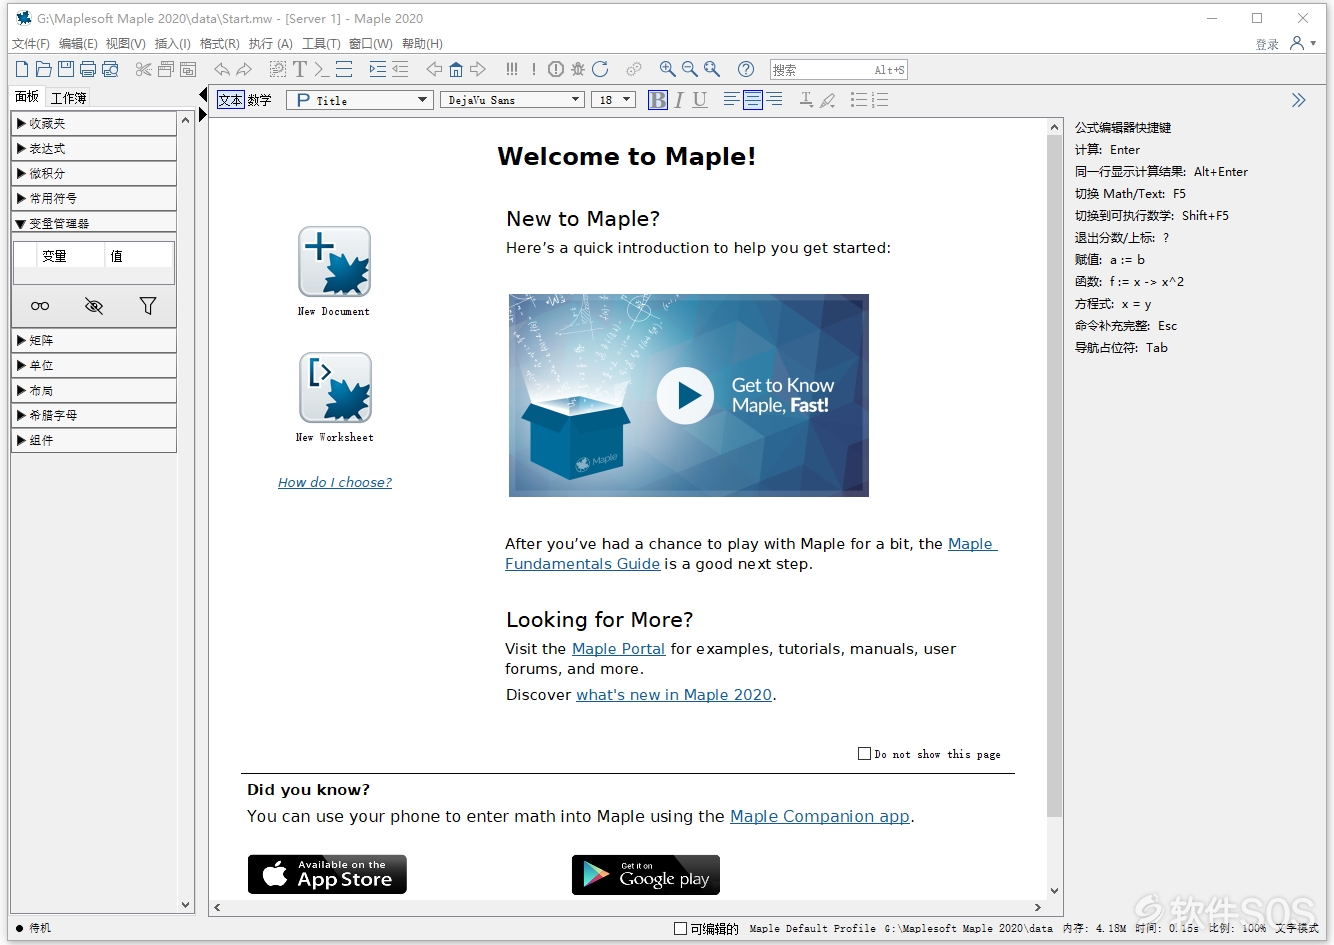Play the Get to Know Maple video
The height and width of the screenshot is (945, 1334).
click(686, 396)
